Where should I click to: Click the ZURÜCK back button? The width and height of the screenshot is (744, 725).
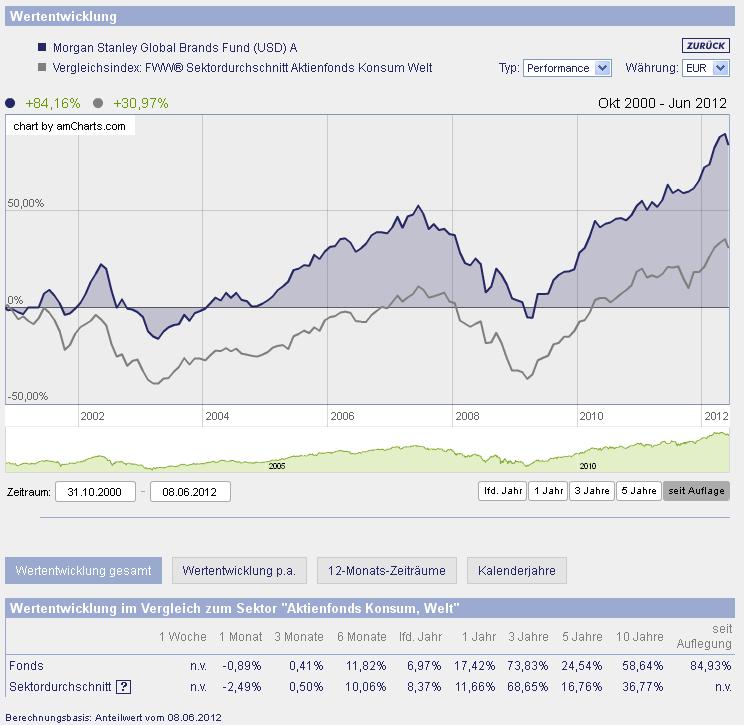pyautogui.click(x=705, y=46)
